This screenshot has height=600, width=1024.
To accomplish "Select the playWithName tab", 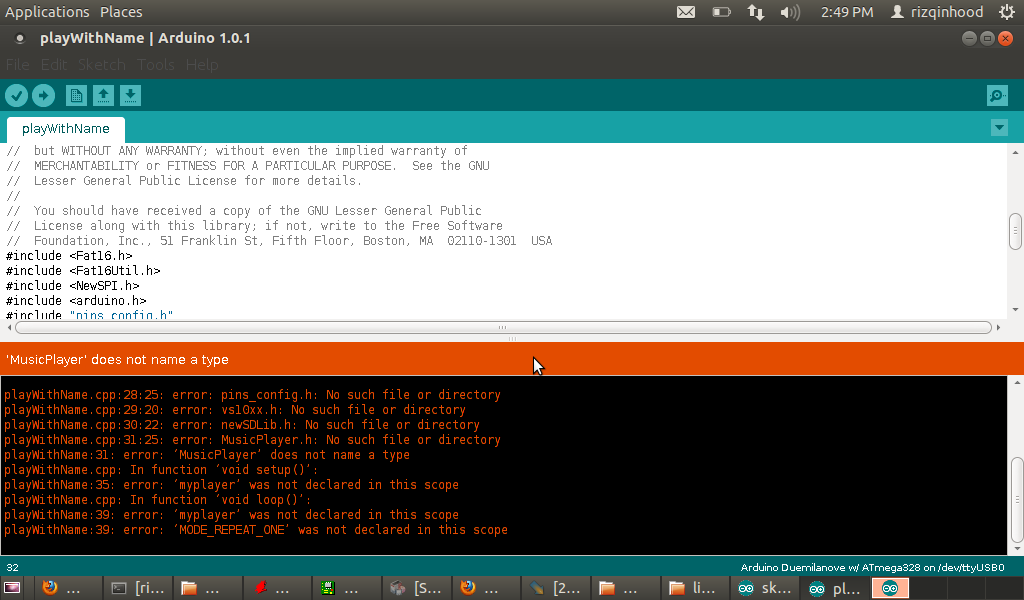I will tap(65, 129).
